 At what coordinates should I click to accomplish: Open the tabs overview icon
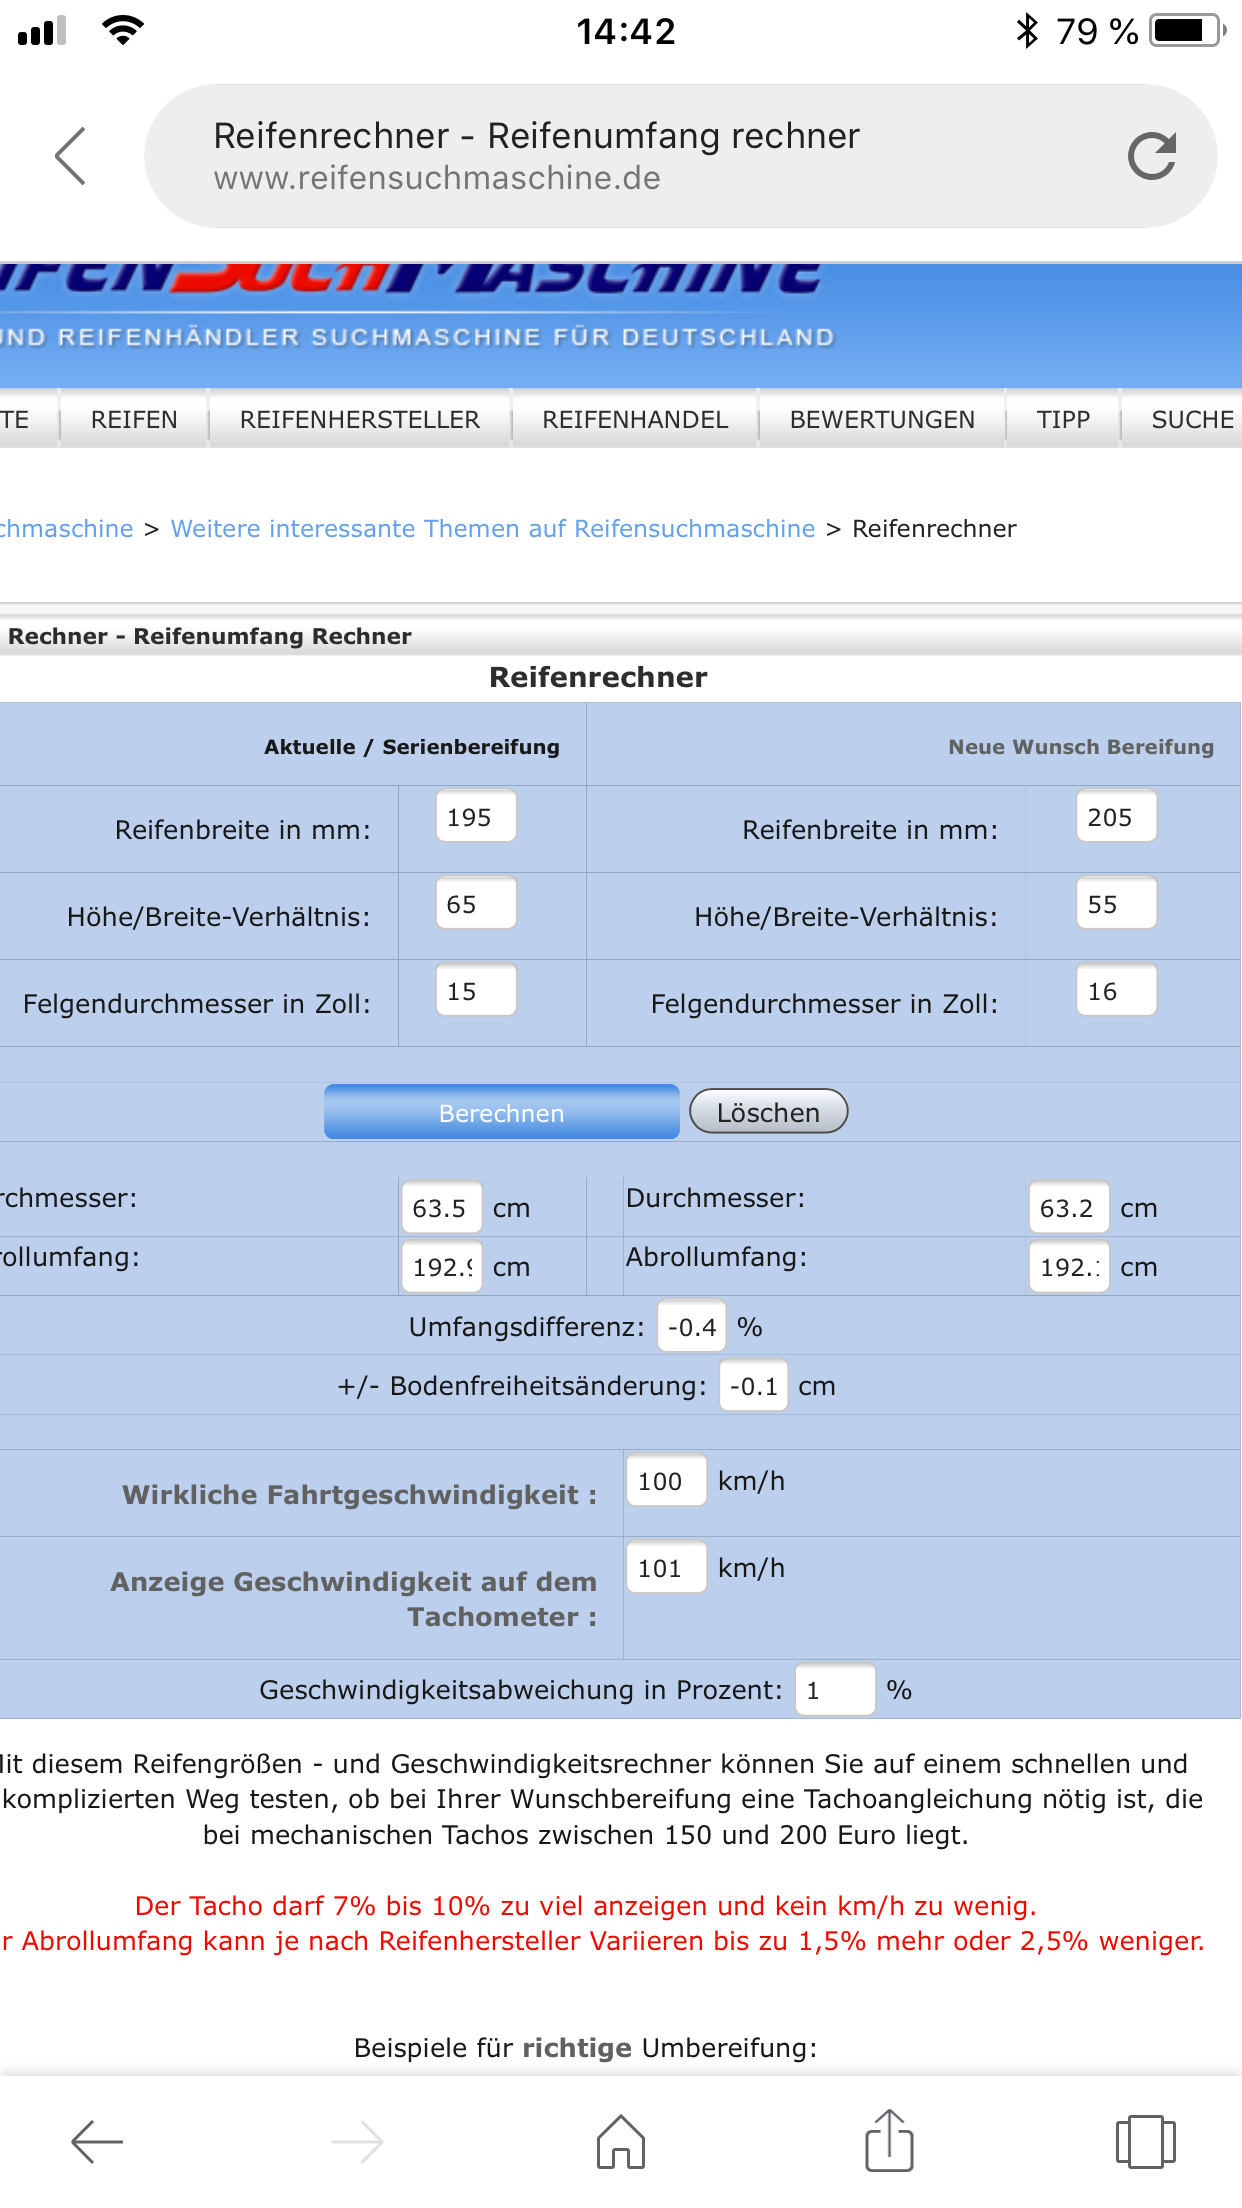coord(1146,2141)
